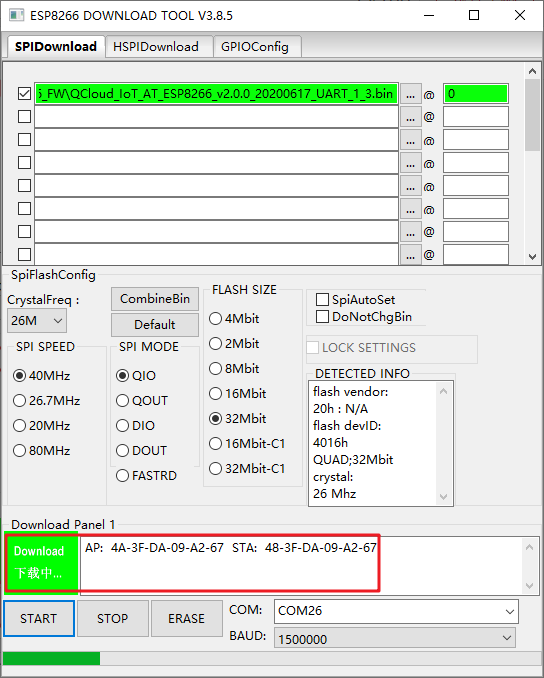This screenshot has height=678, width=544.
Task: Click the address field containing 0
Action: (x=476, y=94)
